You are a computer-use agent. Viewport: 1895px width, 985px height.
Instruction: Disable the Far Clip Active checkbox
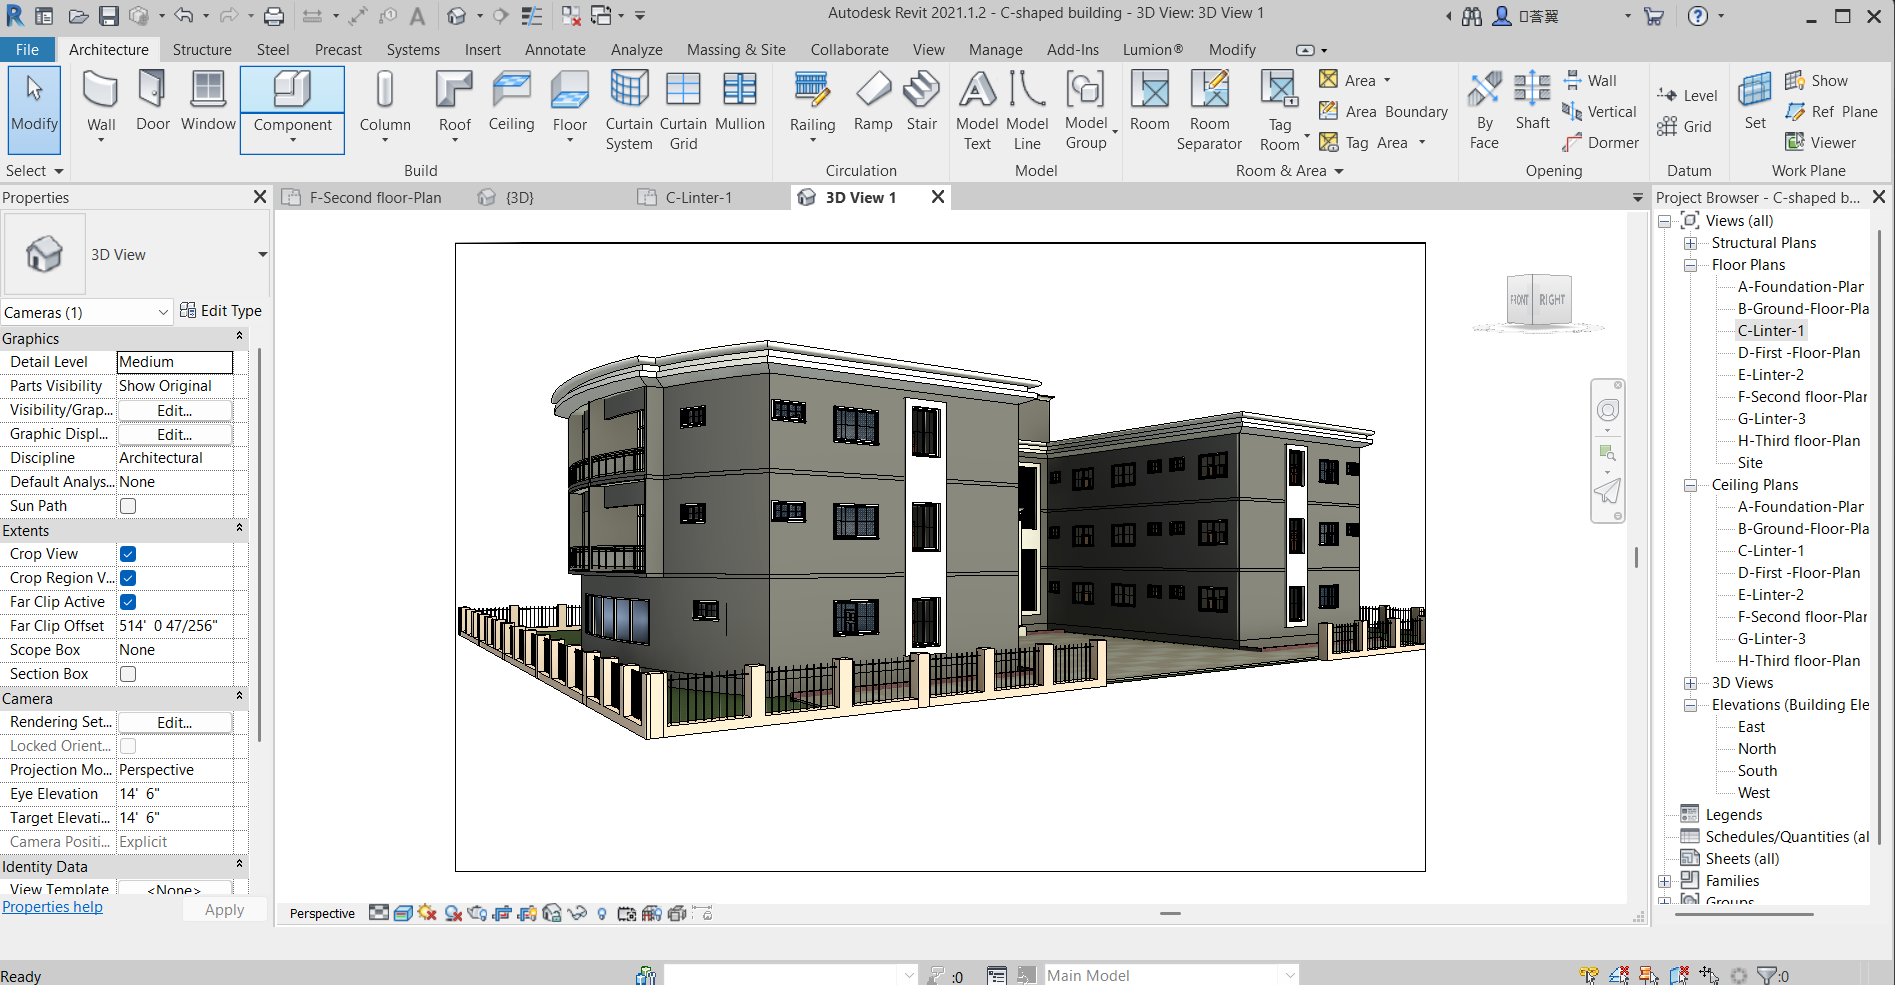coord(128,602)
